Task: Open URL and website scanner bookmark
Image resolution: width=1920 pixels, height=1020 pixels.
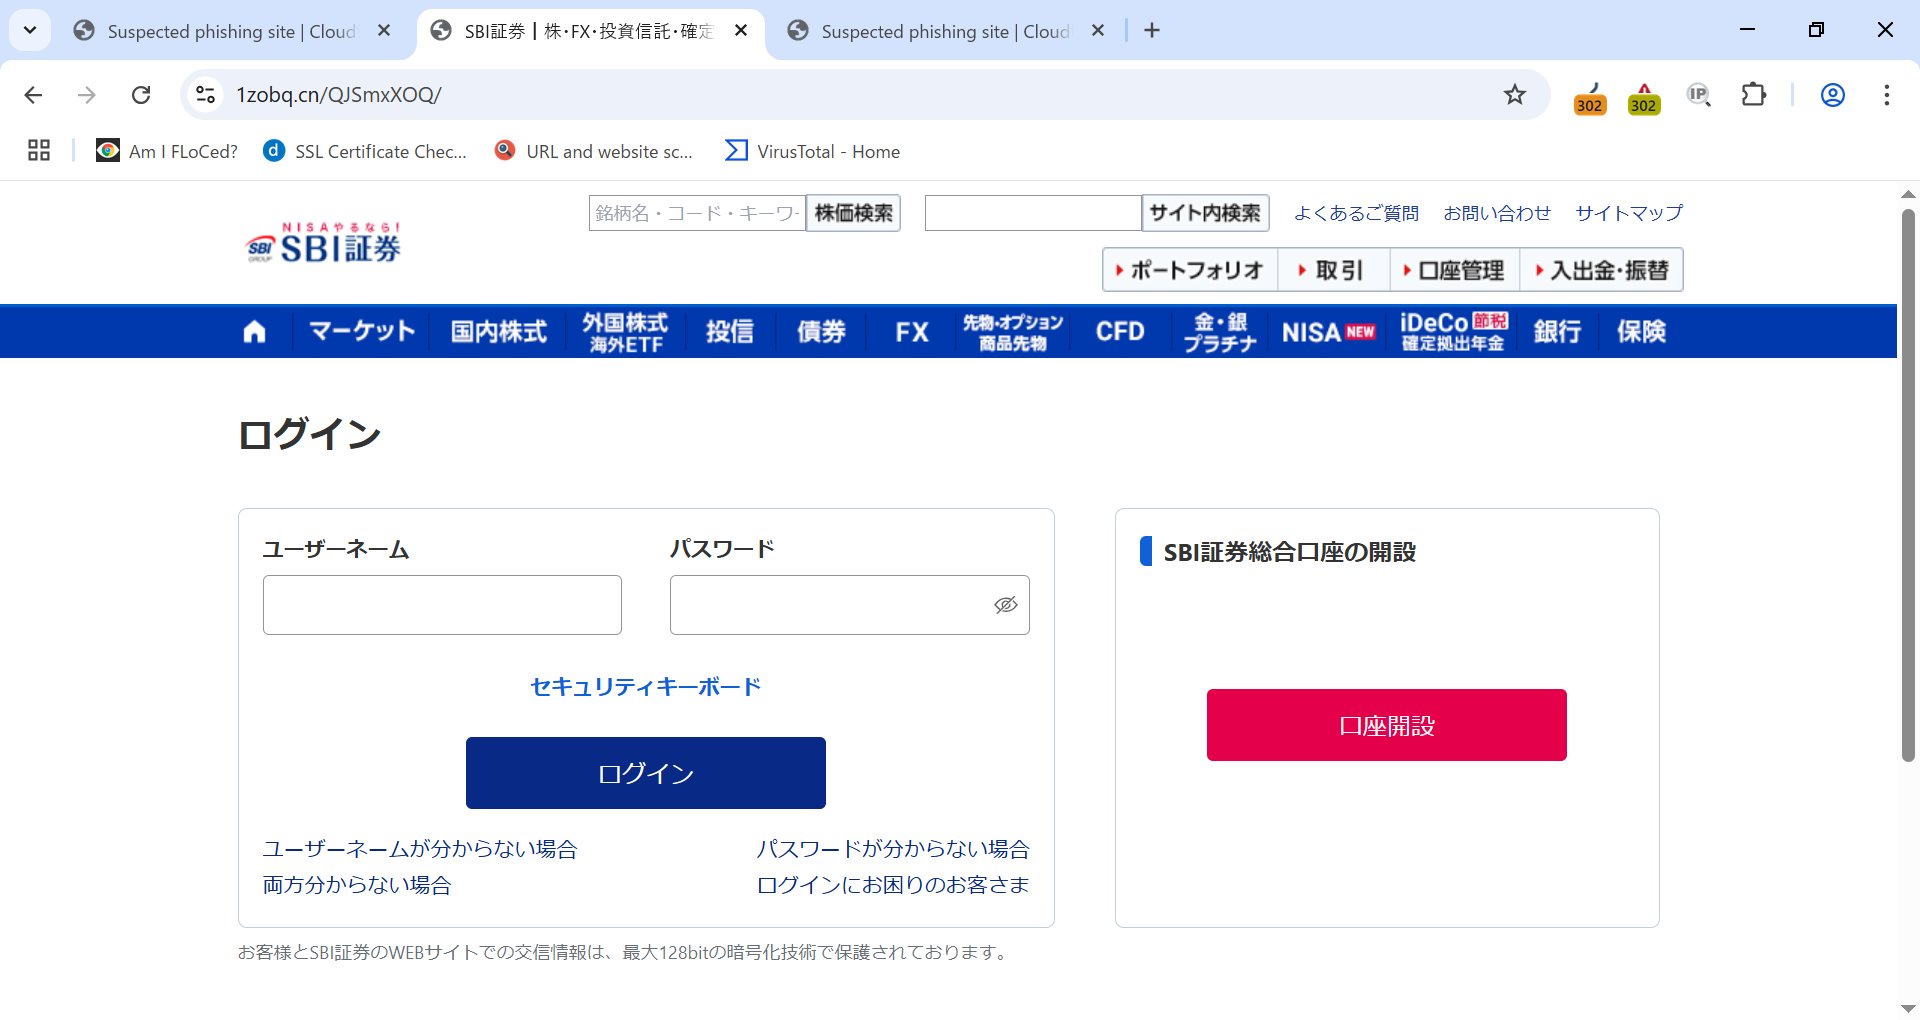Action: (x=594, y=151)
